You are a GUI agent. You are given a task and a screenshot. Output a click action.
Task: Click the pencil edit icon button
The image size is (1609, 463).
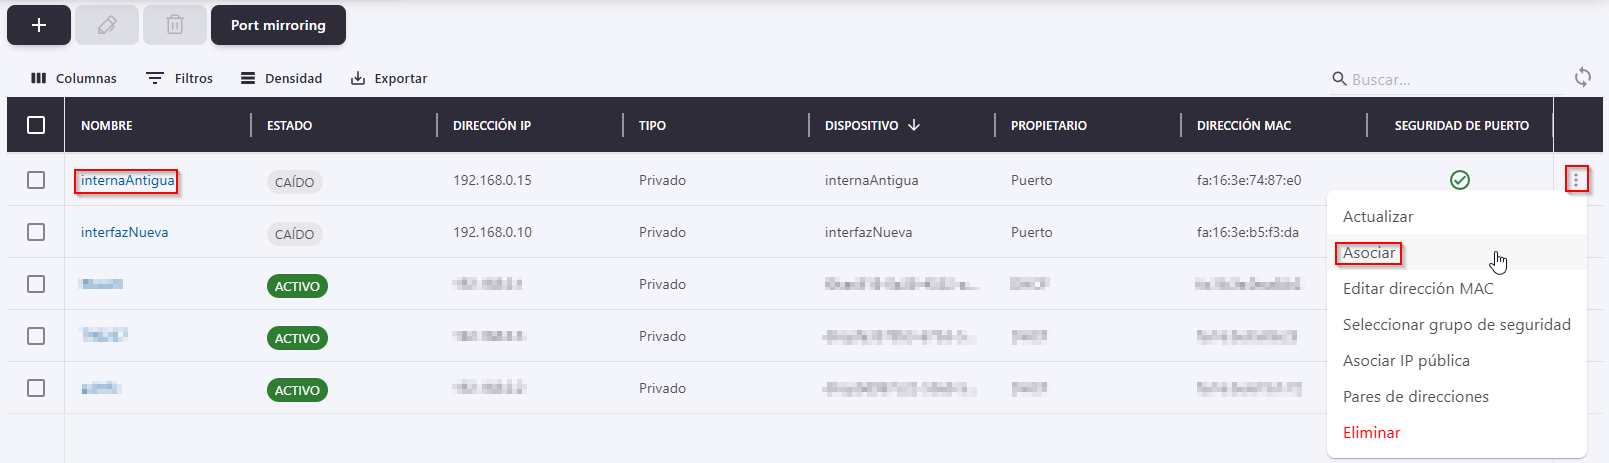tap(107, 25)
